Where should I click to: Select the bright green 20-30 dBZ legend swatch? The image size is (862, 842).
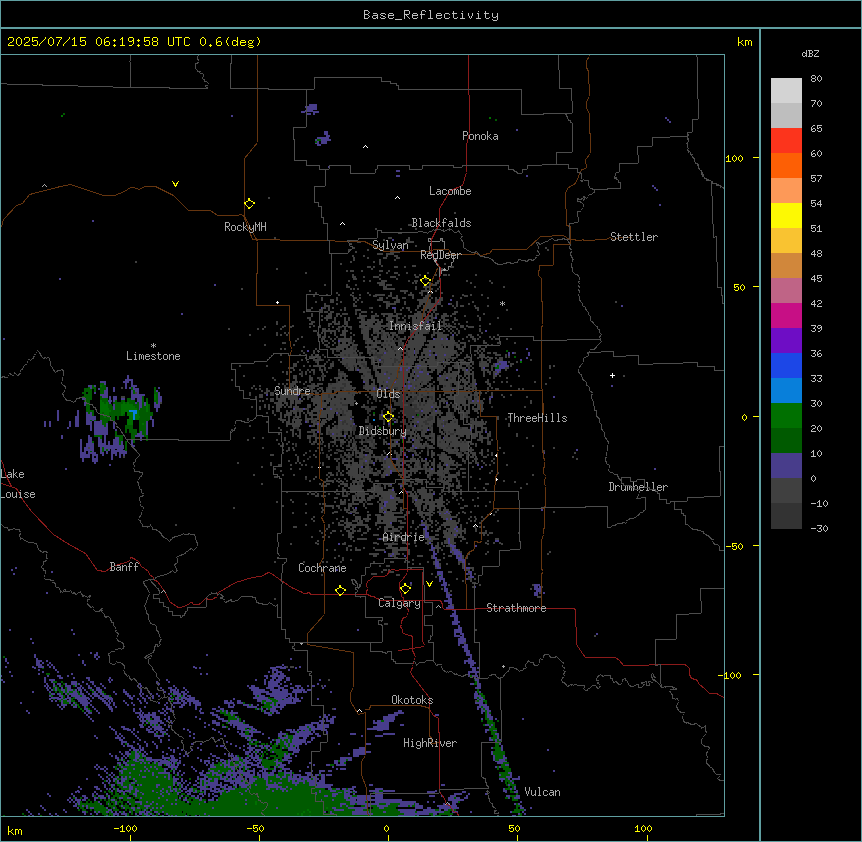coord(786,416)
